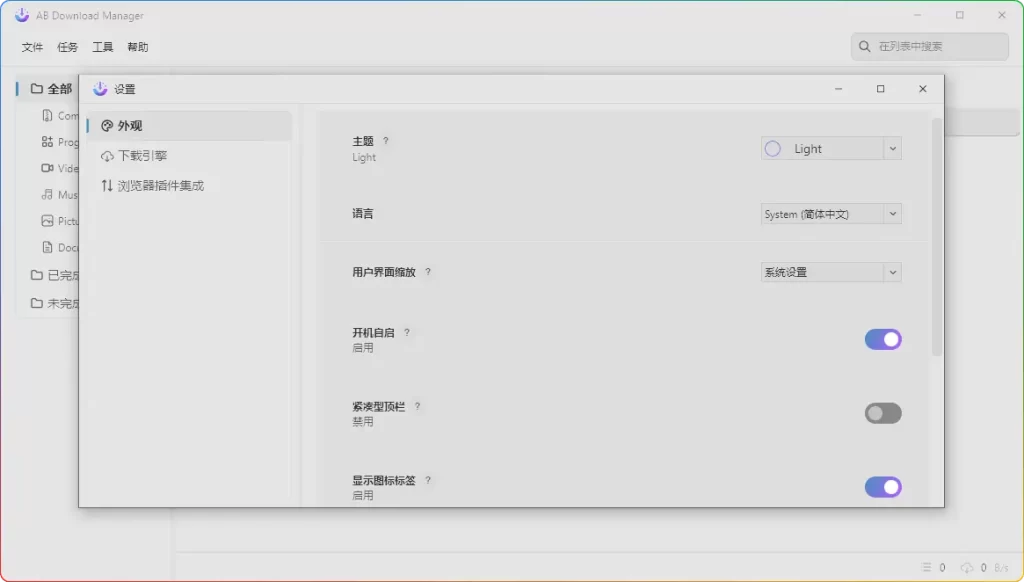Viewport: 1024px width, 582px height.
Task: Click the documents icon in sidebar
Action: point(47,247)
